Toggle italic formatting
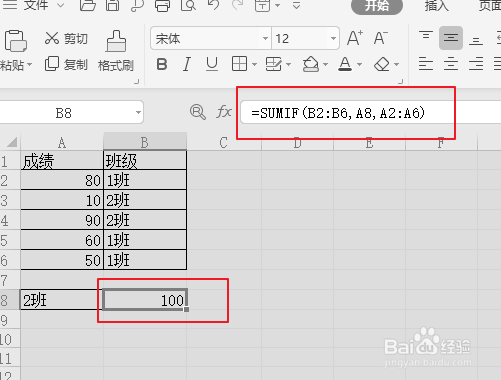The image size is (501, 380). pos(187,64)
